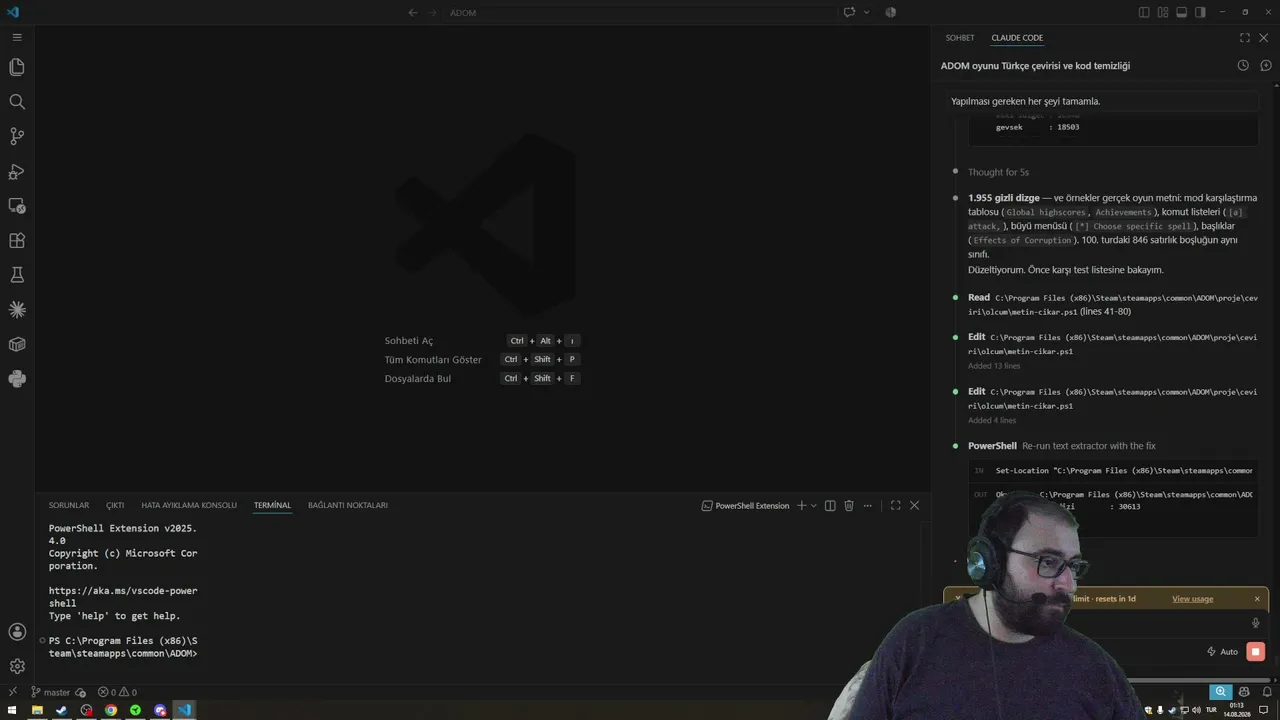Kill the terminal with trash icon
Screen dimensions: 1280x720
click(849, 506)
